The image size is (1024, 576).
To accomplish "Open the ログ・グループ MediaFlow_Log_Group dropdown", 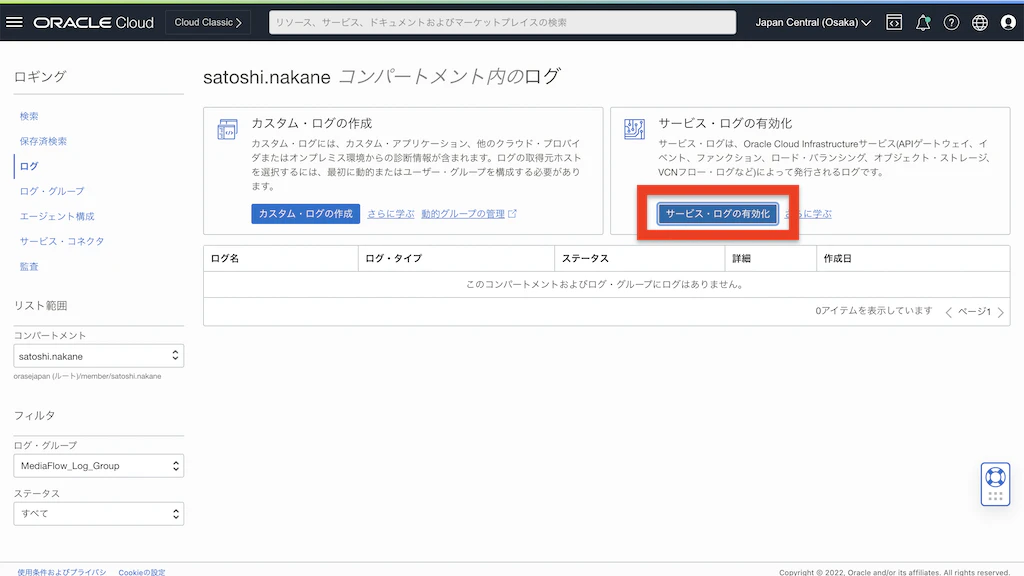I will coord(99,466).
